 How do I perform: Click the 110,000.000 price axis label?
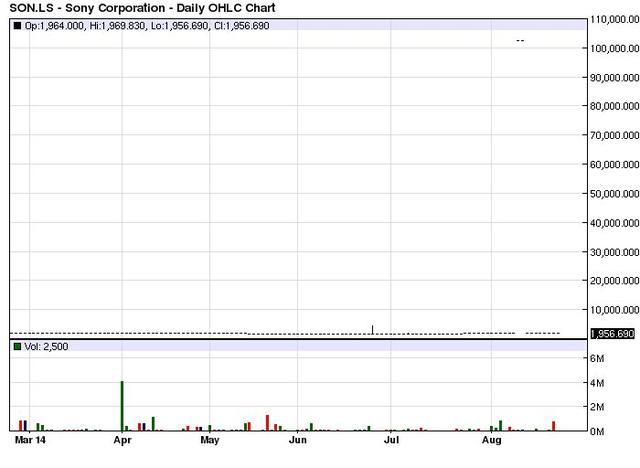click(x=615, y=19)
